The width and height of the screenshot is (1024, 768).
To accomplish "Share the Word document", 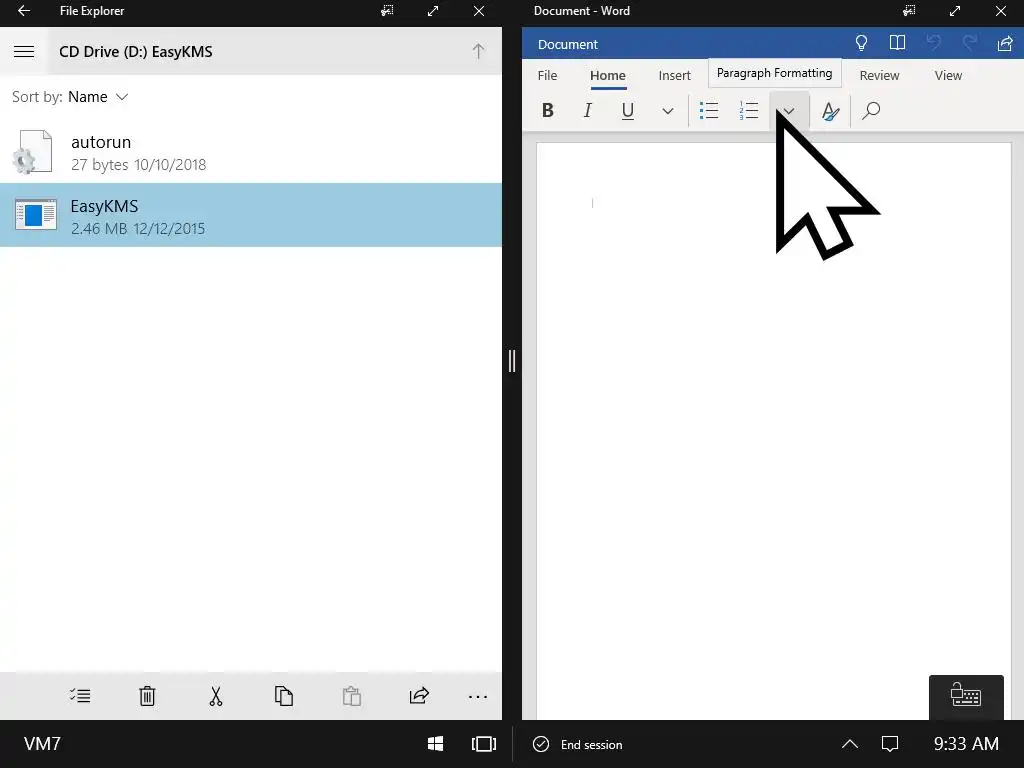I will tap(1005, 44).
